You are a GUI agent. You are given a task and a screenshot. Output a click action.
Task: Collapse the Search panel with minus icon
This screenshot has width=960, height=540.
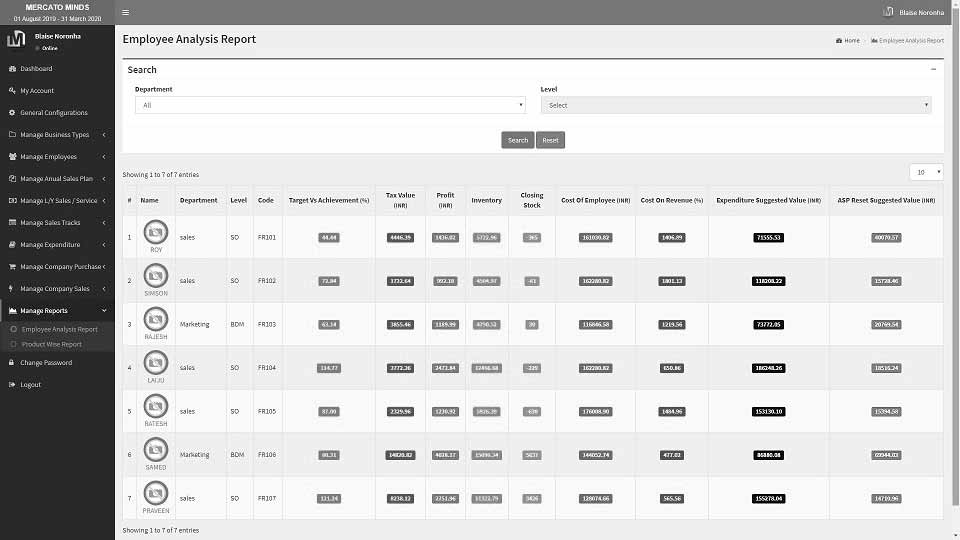click(933, 69)
